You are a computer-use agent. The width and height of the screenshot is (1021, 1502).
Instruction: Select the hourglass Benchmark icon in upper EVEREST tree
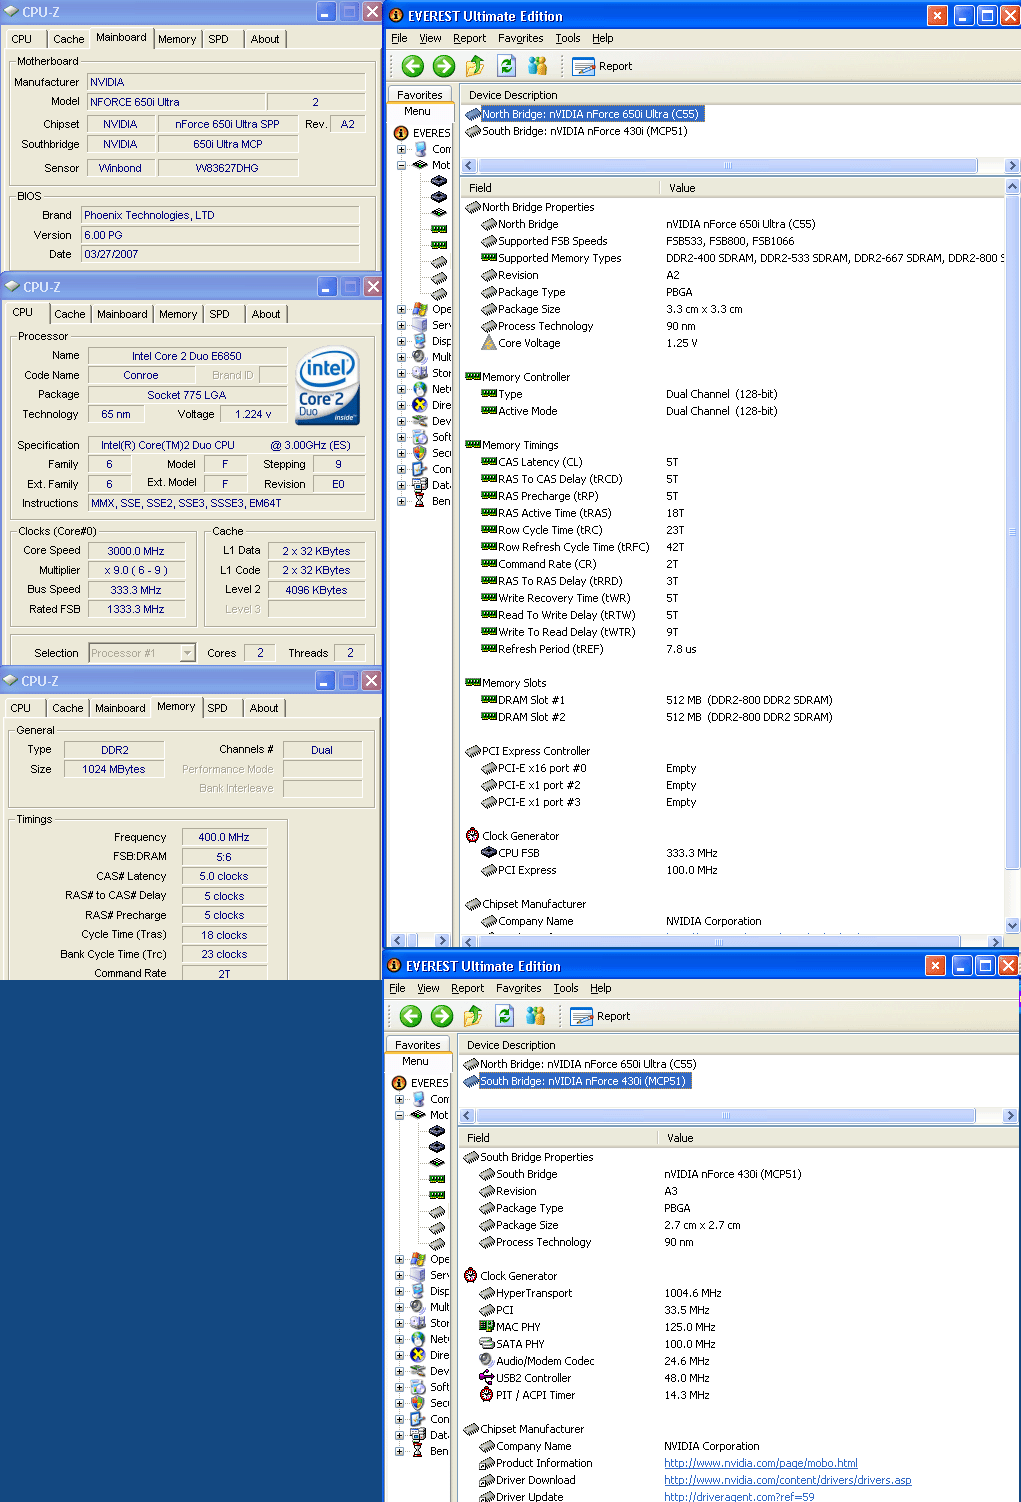click(419, 501)
